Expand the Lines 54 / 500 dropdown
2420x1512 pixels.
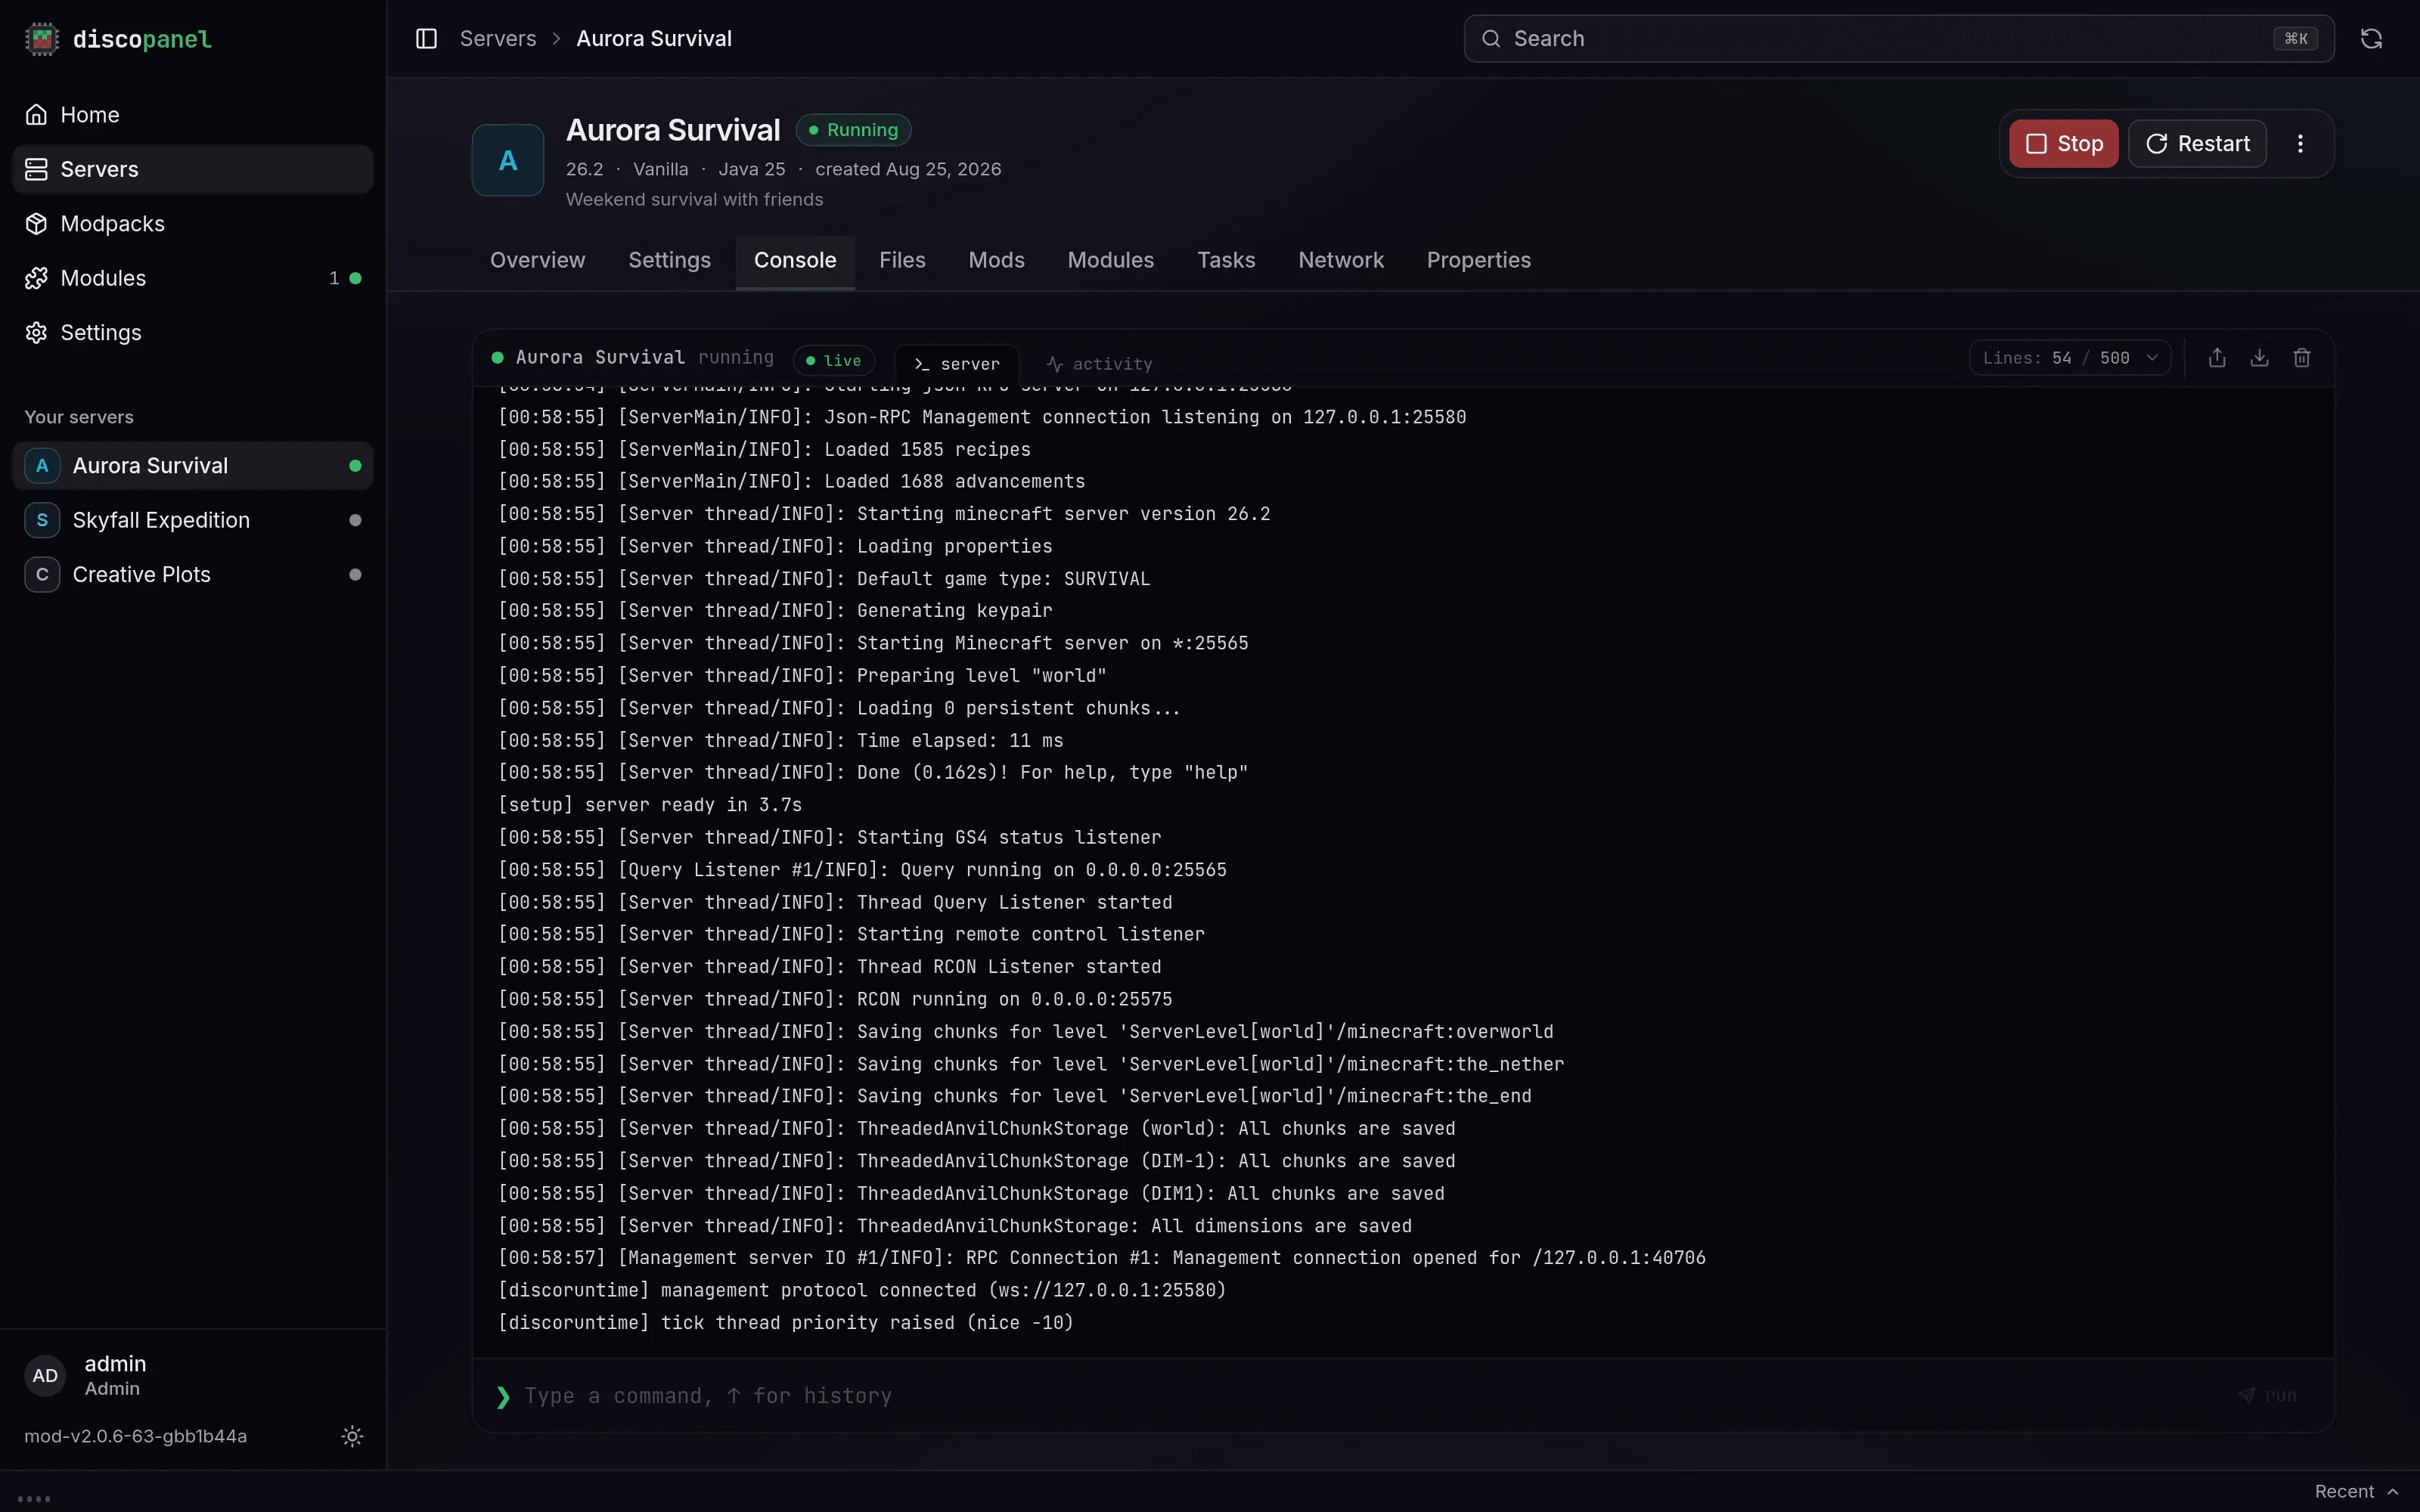2070,358
